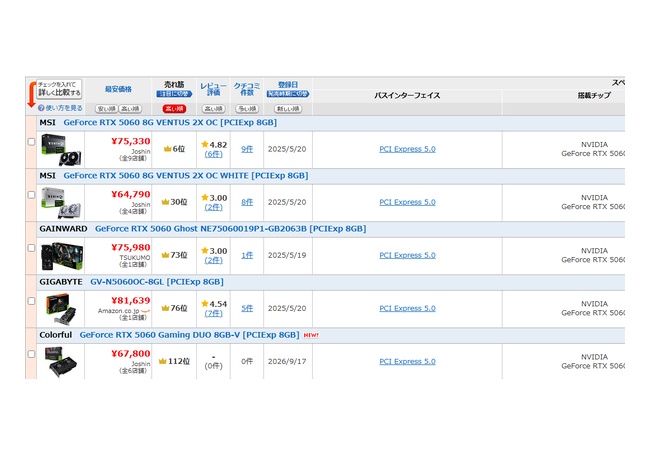This screenshot has width=650, height=450.
Task: Open PCI Express 5.0 link in Colorful row
Action: [x=407, y=361]
